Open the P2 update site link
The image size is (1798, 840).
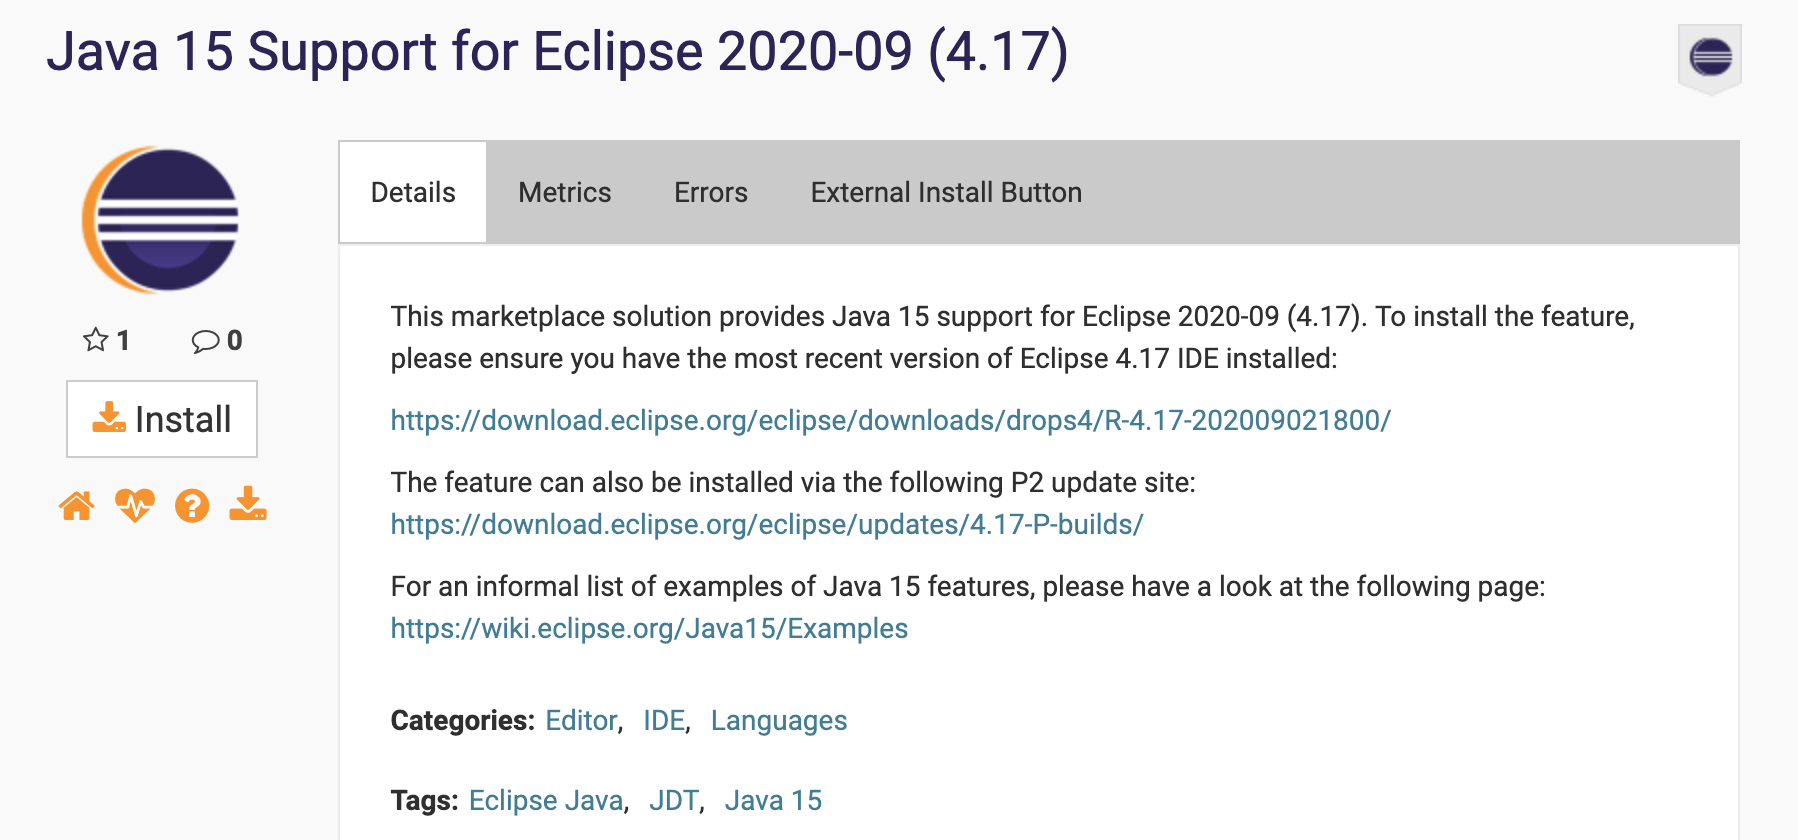click(x=766, y=523)
